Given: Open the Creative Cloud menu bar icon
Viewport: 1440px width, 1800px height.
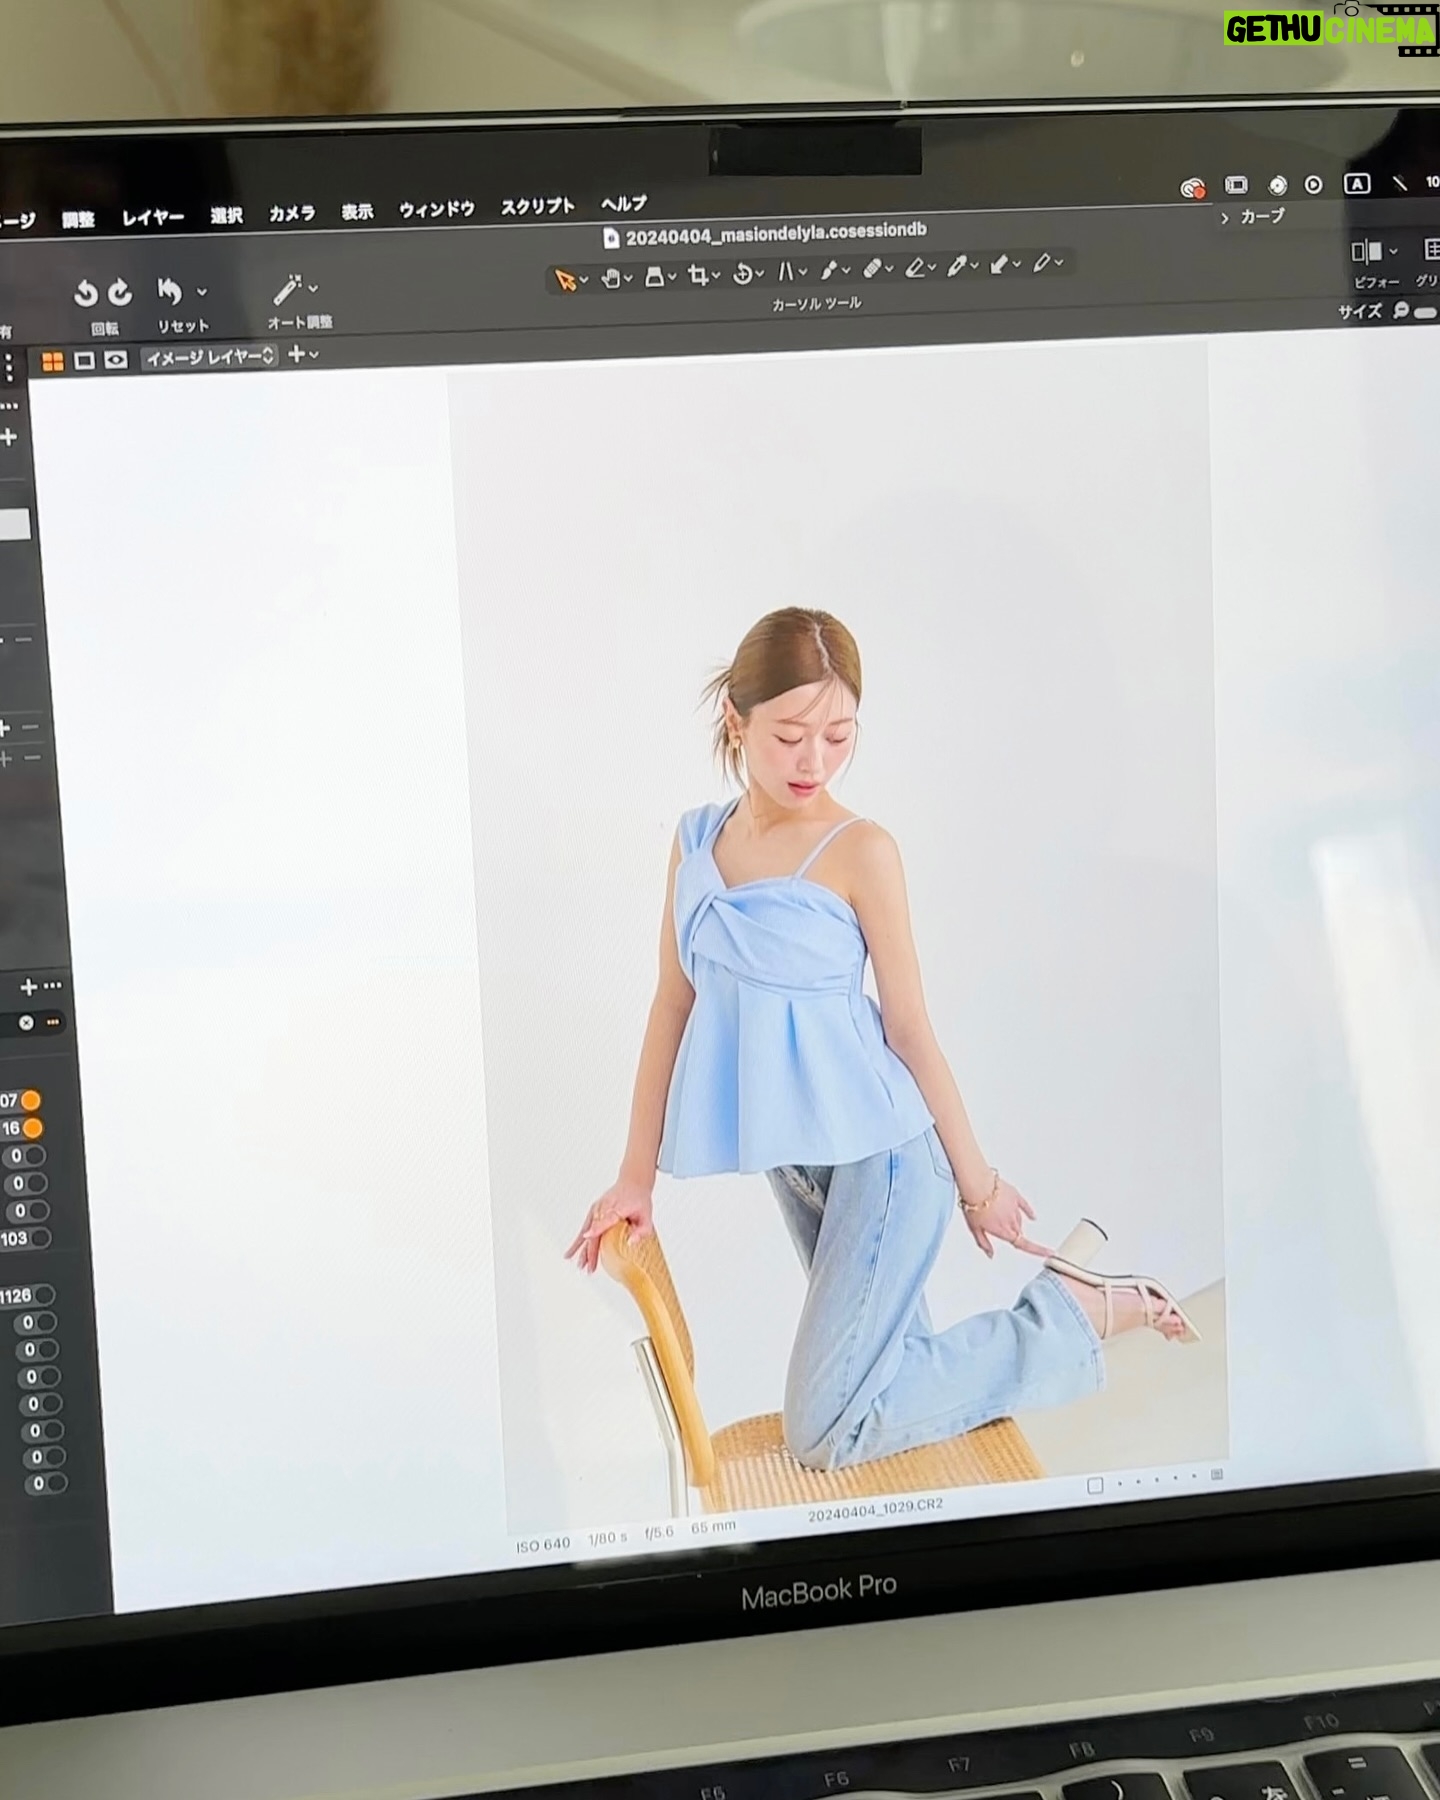Looking at the screenshot, I should click(x=1193, y=188).
